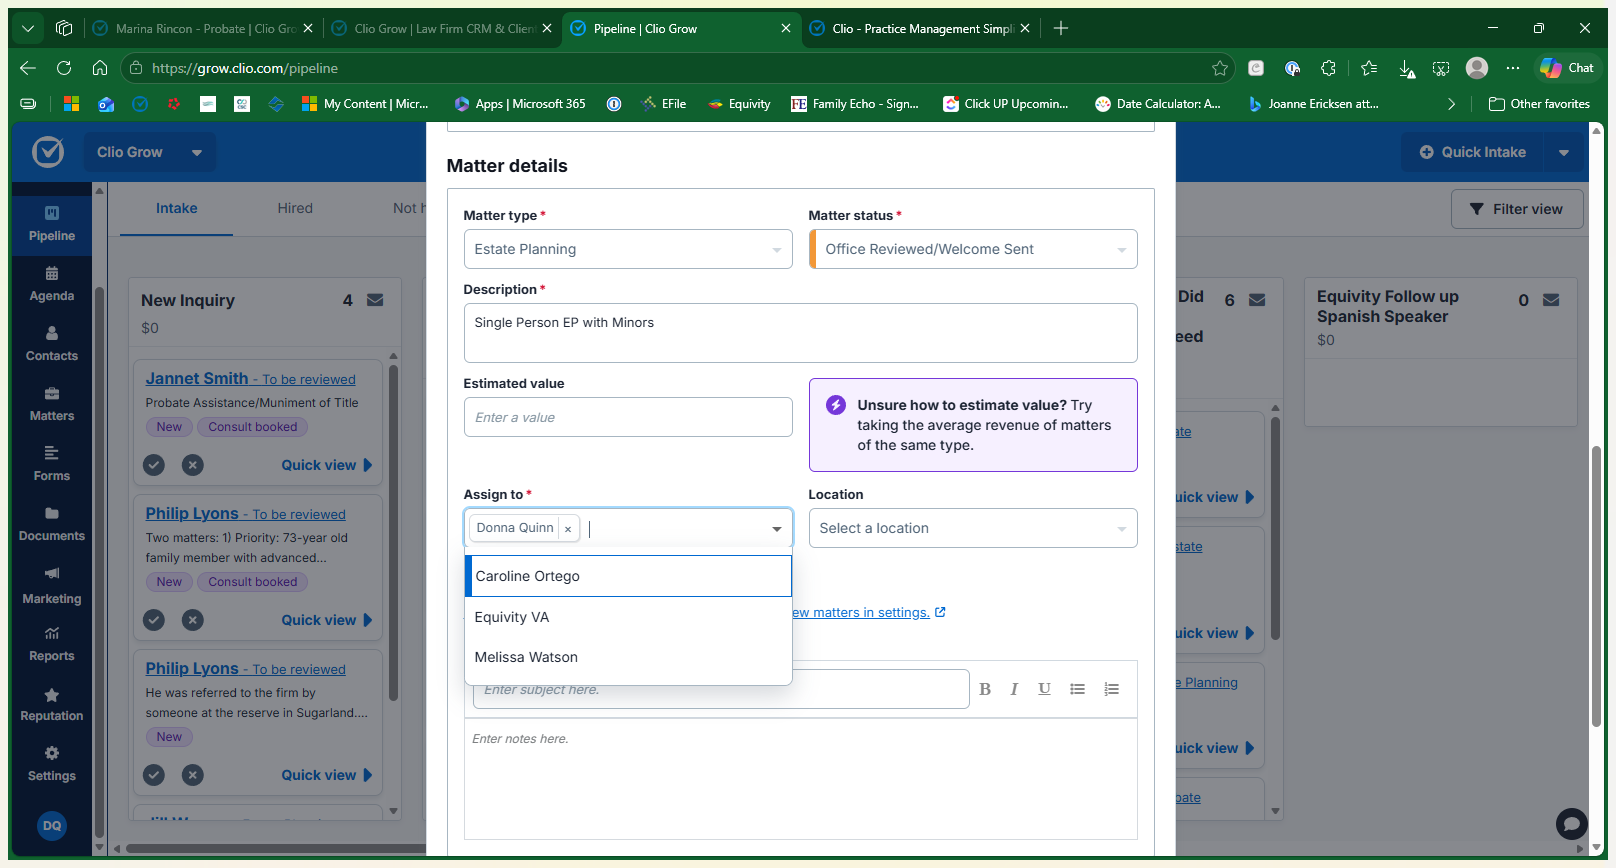Open the Settings sidebar item
Image resolution: width=1616 pixels, height=868 pixels.
[52, 764]
